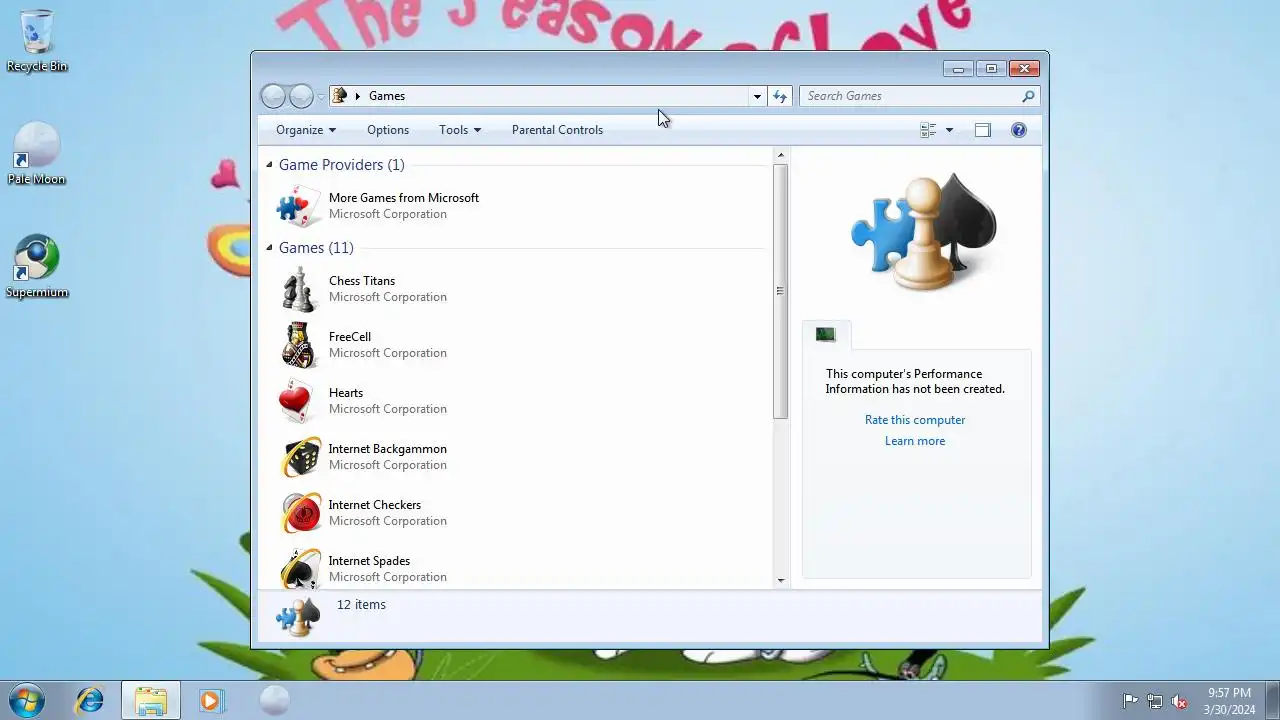
Task: Open Parental Controls
Action: click(x=557, y=130)
